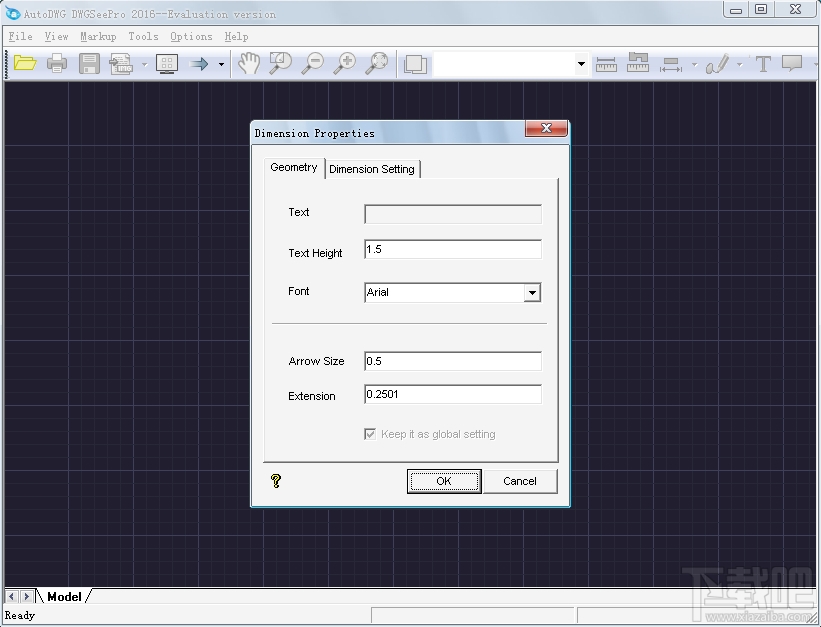821x627 pixels.
Task: Click the yellow question mark help icon
Action: tap(276, 481)
